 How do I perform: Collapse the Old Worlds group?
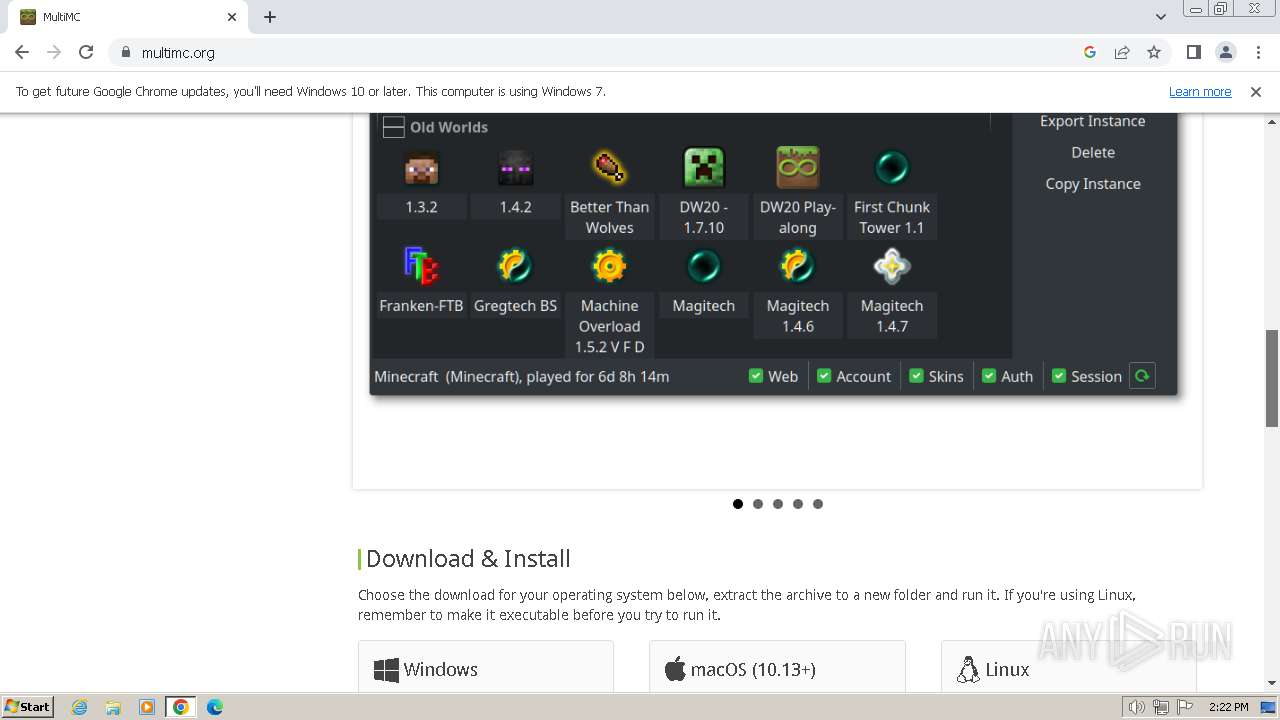point(393,127)
